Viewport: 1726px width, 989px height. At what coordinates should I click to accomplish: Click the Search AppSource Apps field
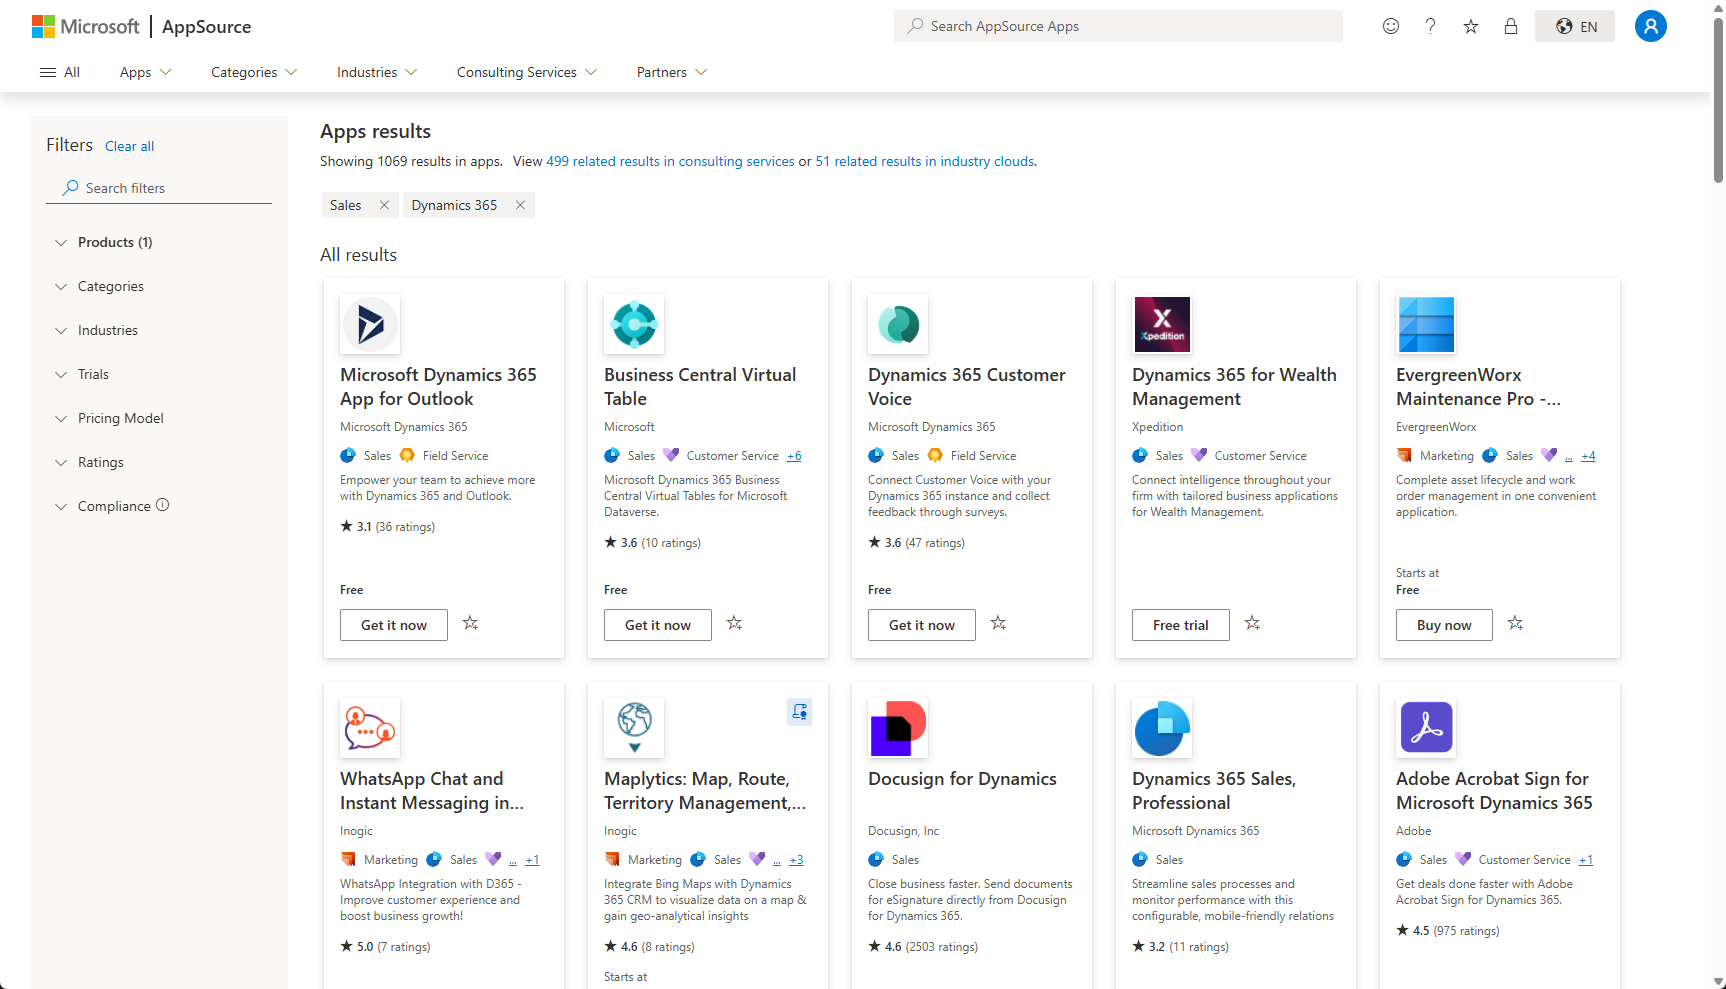[1118, 26]
